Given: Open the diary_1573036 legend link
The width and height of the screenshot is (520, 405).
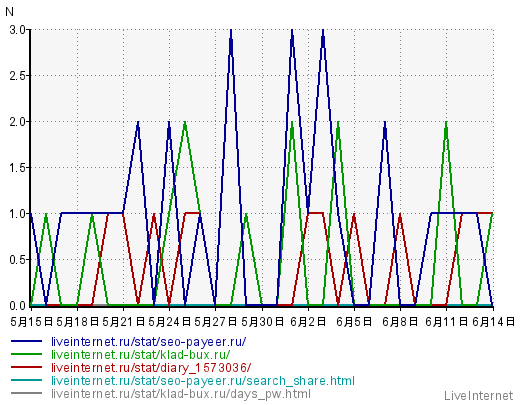Looking at the screenshot, I should (x=151, y=368).
